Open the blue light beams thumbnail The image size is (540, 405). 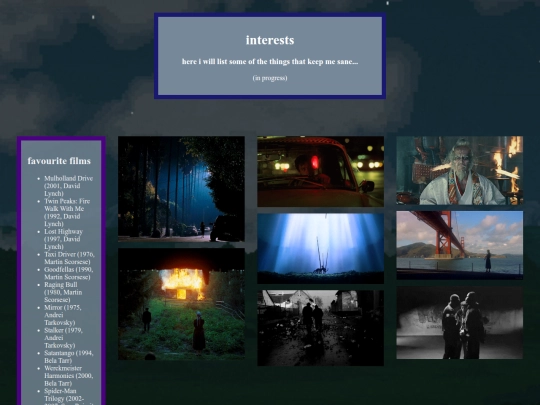(x=320, y=248)
